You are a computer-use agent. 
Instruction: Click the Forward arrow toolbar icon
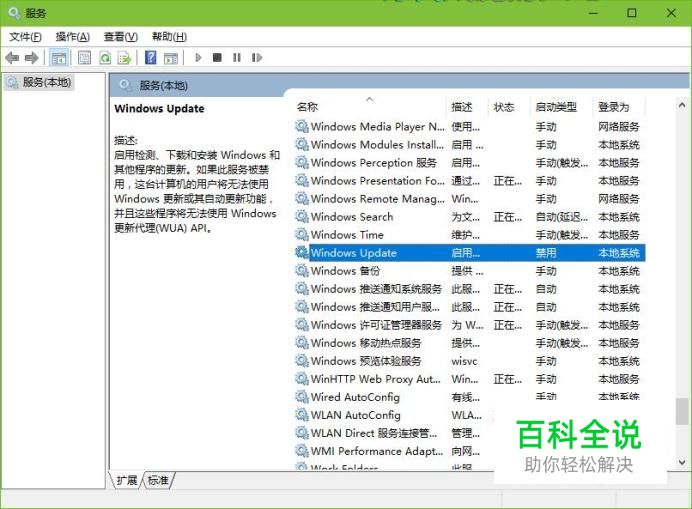[x=31, y=58]
